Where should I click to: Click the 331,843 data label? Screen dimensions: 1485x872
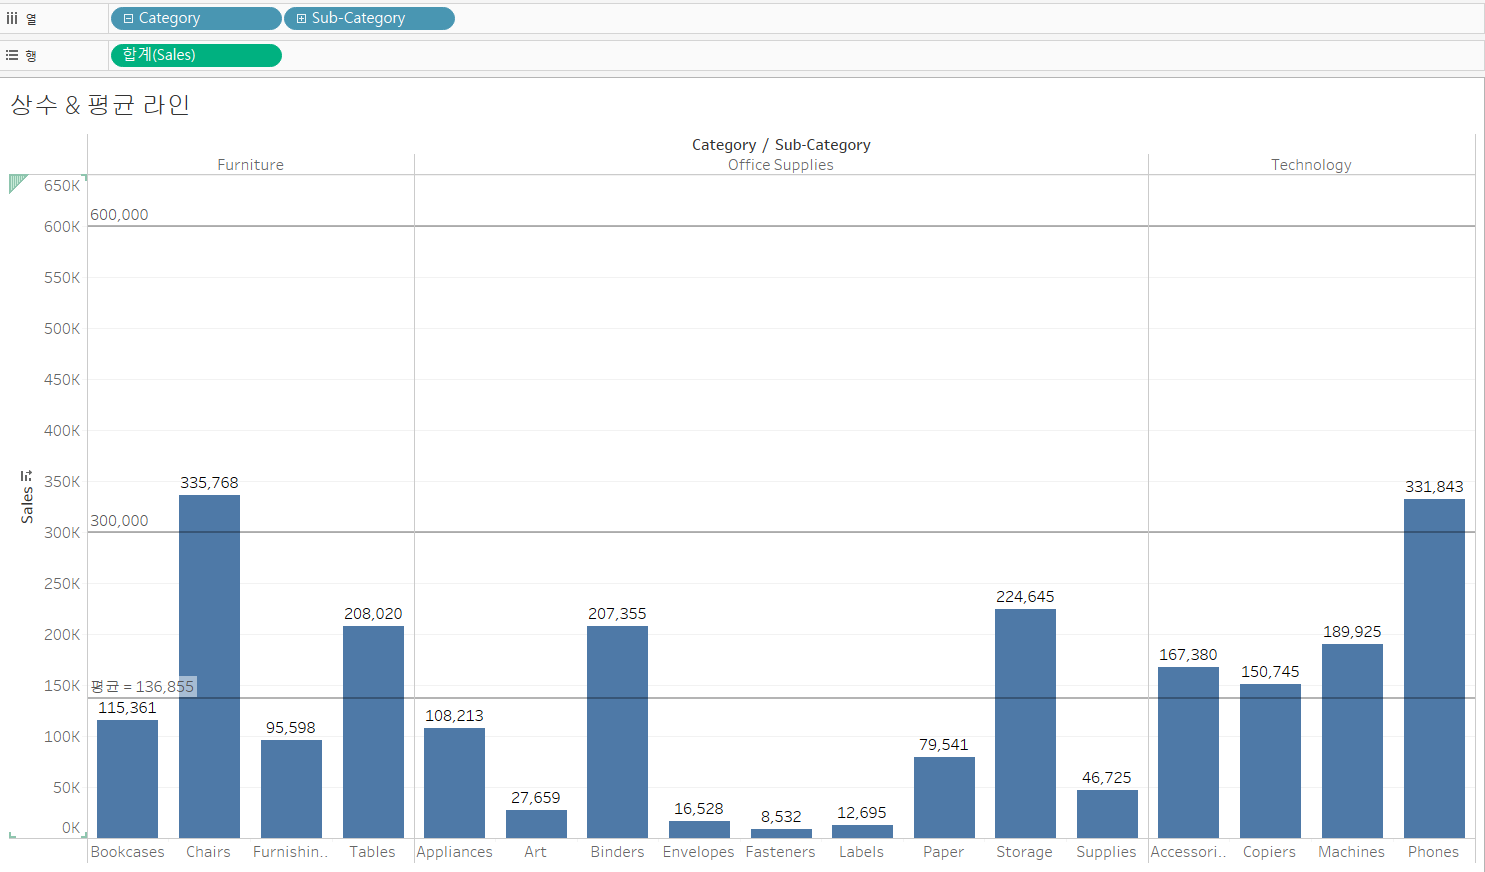coord(1434,487)
